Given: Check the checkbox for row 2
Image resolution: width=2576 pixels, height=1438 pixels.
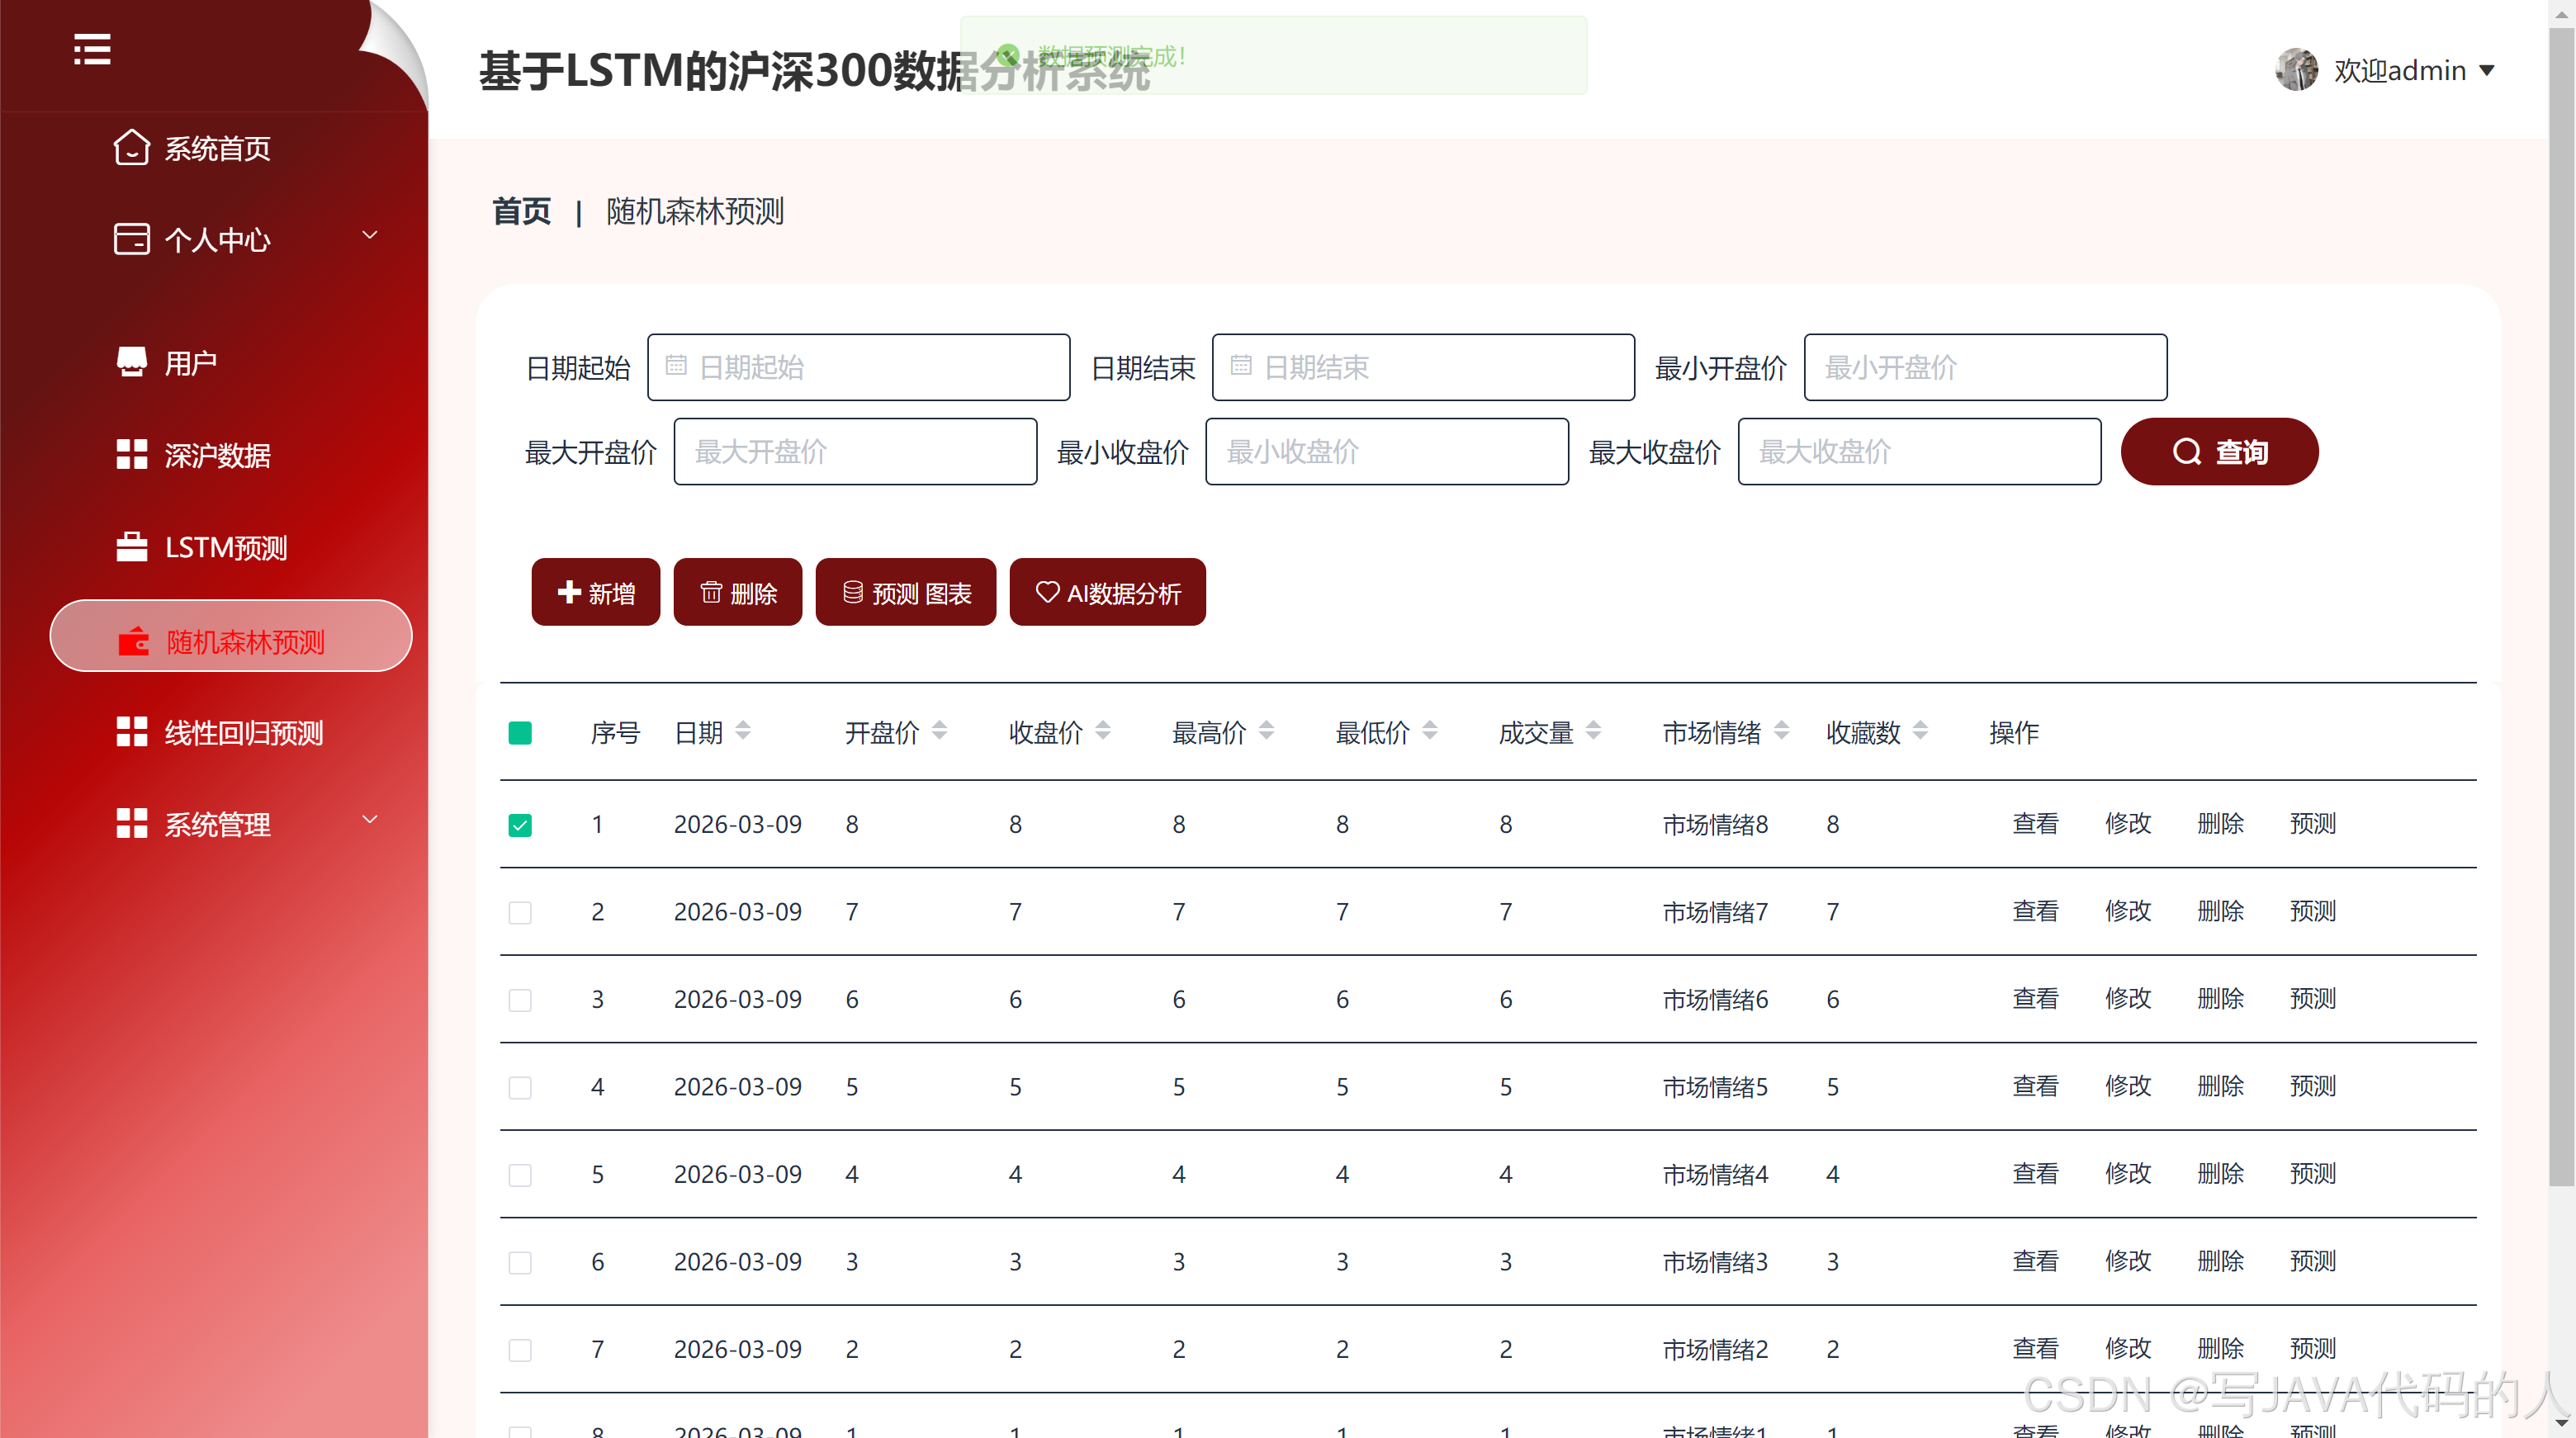Looking at the screenshot, I should [520, 912].
